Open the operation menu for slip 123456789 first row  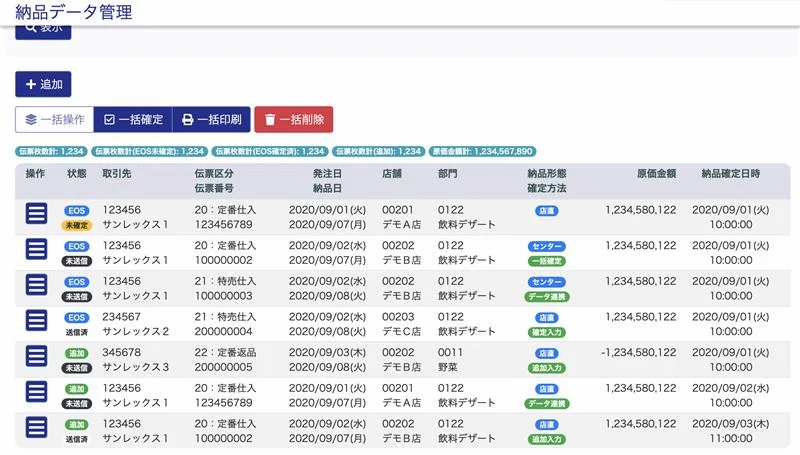point(37,212)
